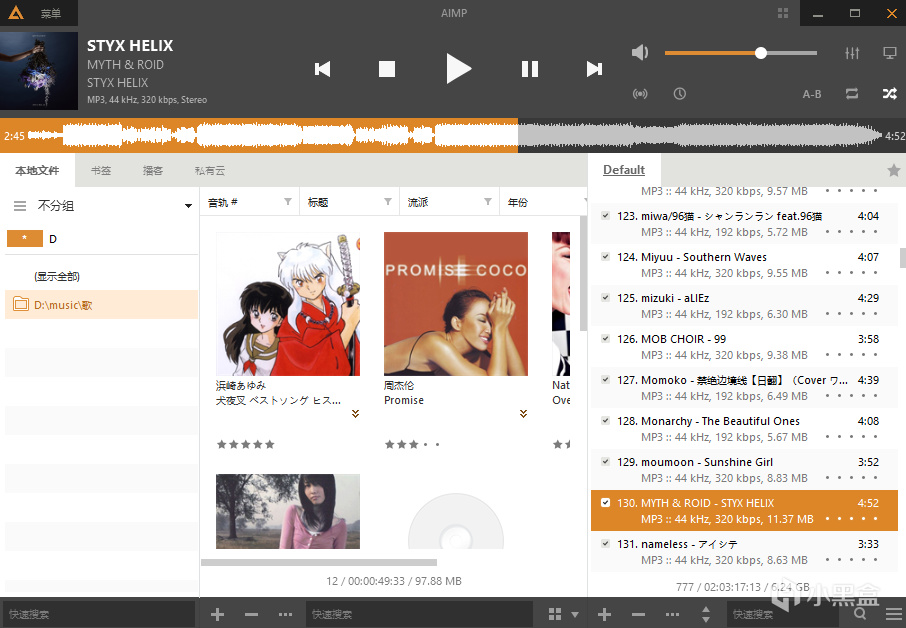
Task: Open the grouping hamburger menu icon
Action: pyautogui.click(x=20, y=206)
